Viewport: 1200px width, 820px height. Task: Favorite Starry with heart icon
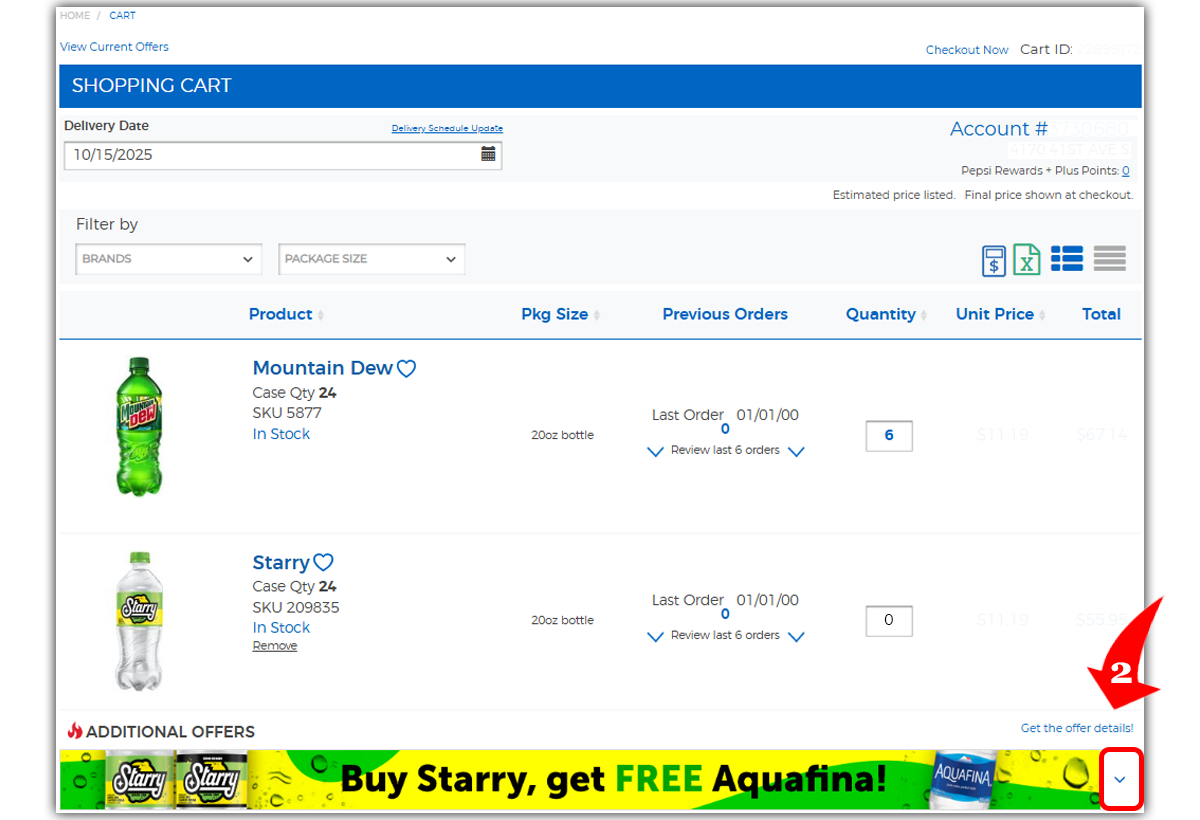click(323, 563)
